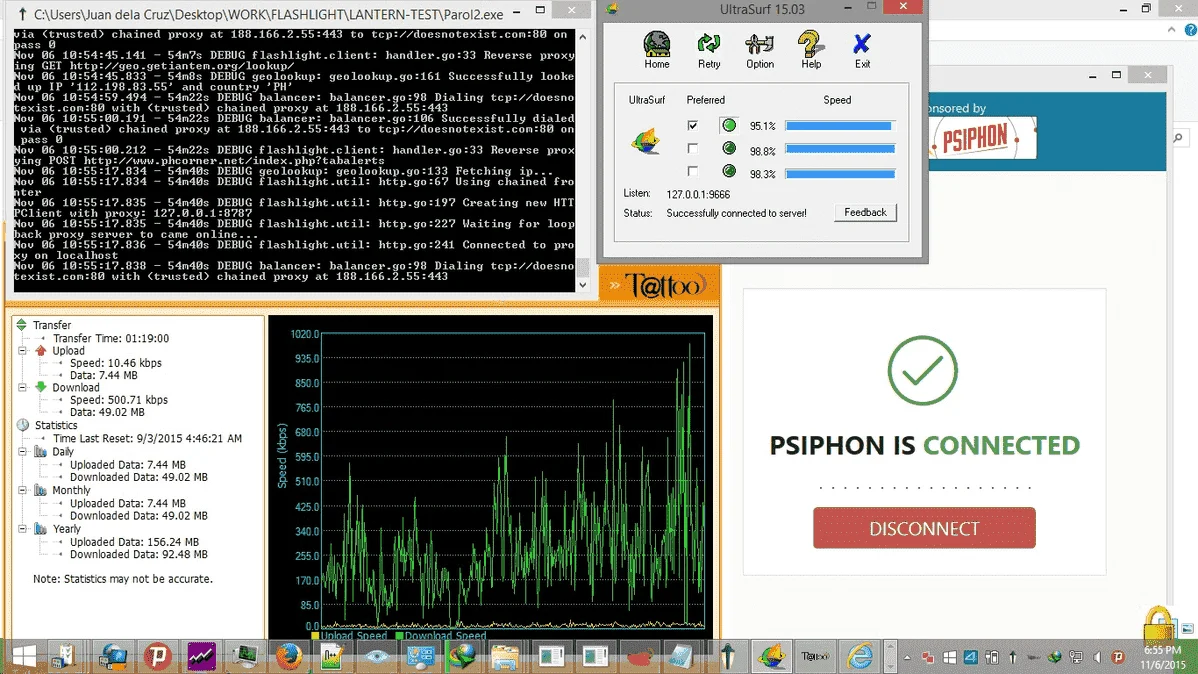Click the Feedback button in UltraSurf
Screen dimensions: 1198x674
pos(865,212)
